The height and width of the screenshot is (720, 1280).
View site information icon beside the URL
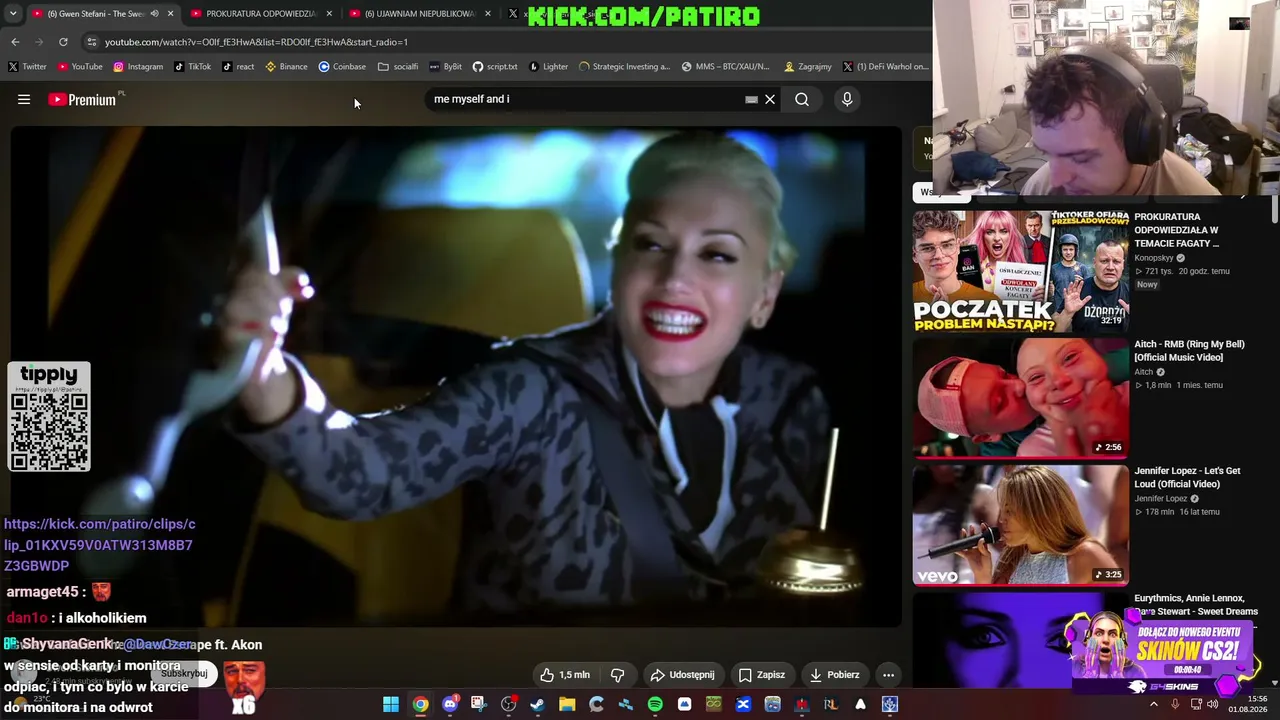[92, 42]
